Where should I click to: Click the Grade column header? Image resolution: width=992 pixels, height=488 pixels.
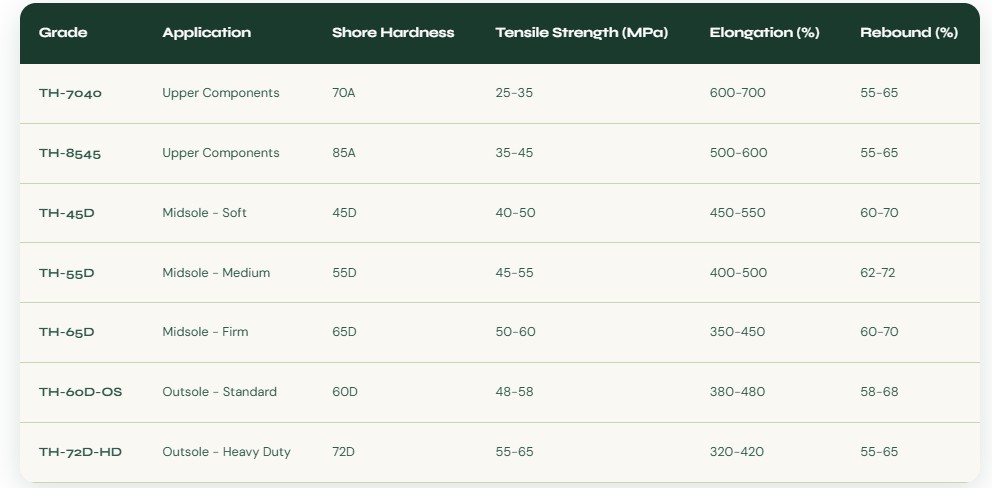63,33
